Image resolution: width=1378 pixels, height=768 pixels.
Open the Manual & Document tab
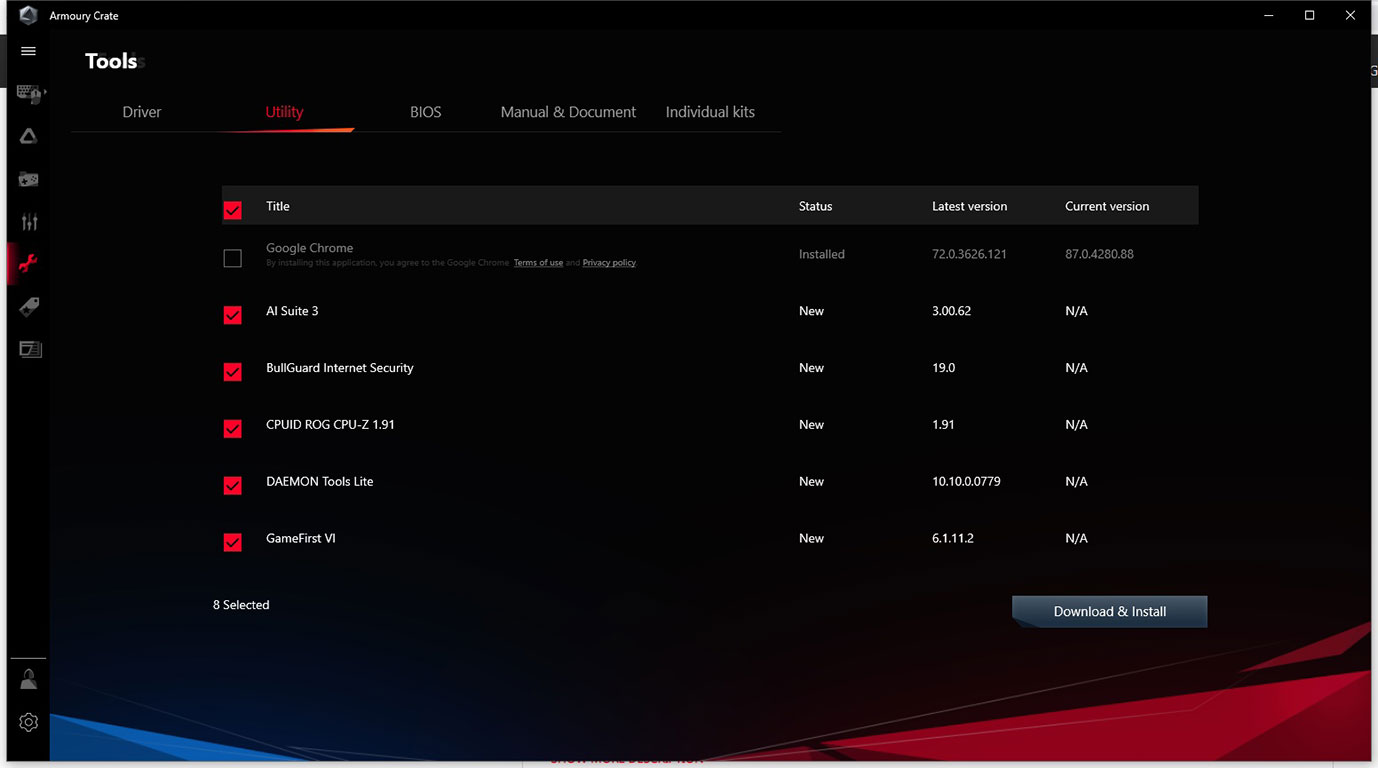click(568, 112)
